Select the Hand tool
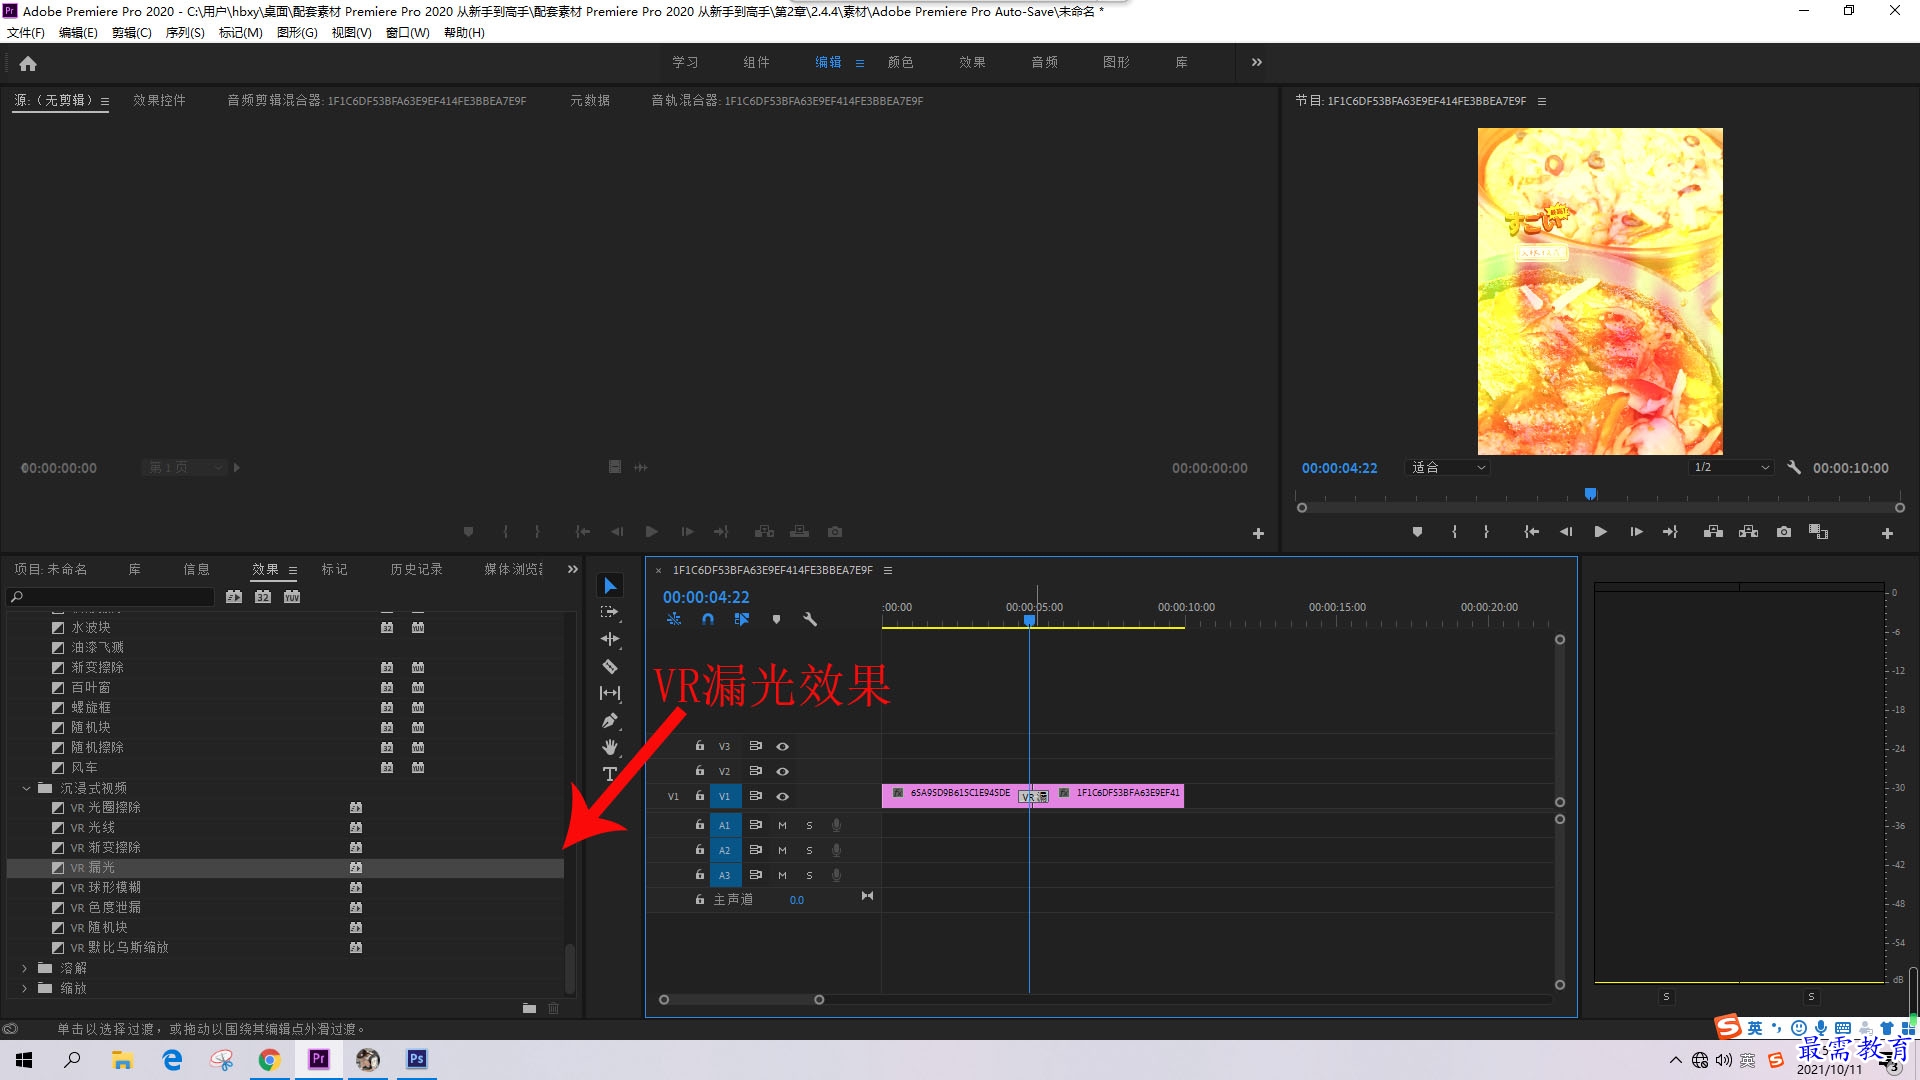Screen dimensions: 1920x1080 coord(610,747)
